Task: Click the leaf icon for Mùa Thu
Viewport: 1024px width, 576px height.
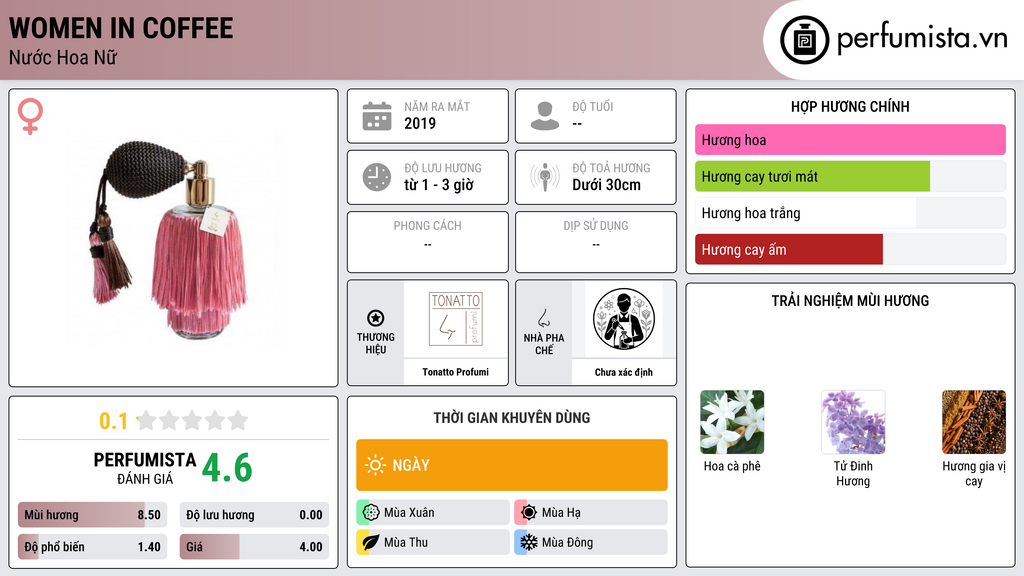Action: 371,542
